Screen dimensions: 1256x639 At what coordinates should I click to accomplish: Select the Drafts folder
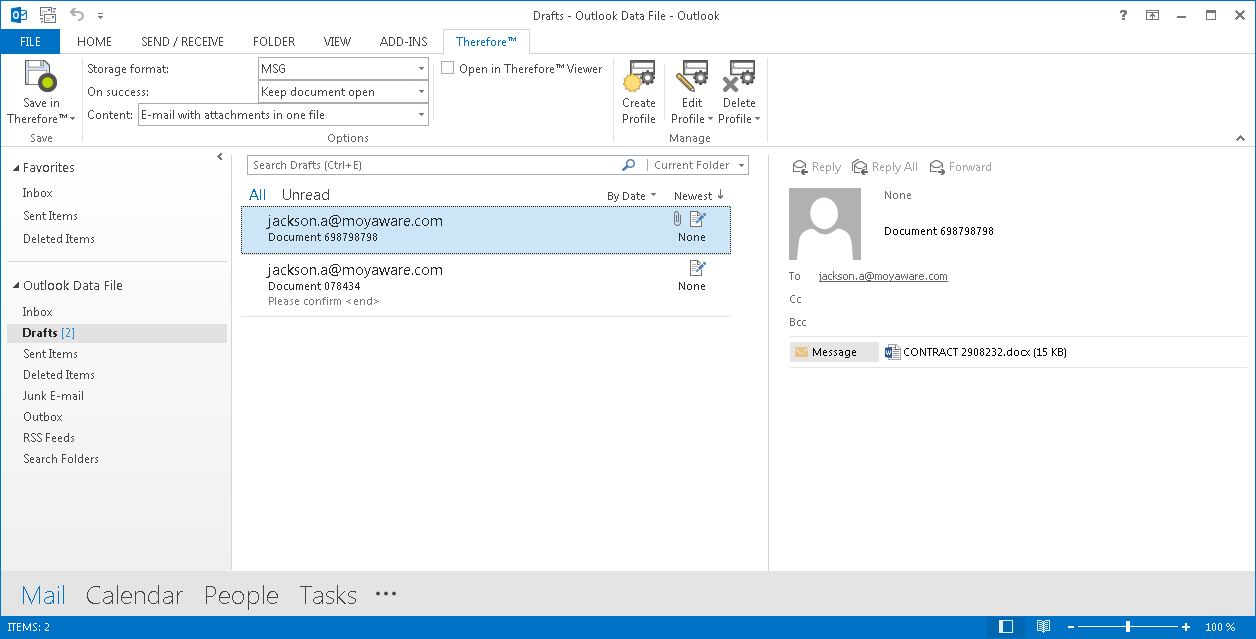point(45,332)
